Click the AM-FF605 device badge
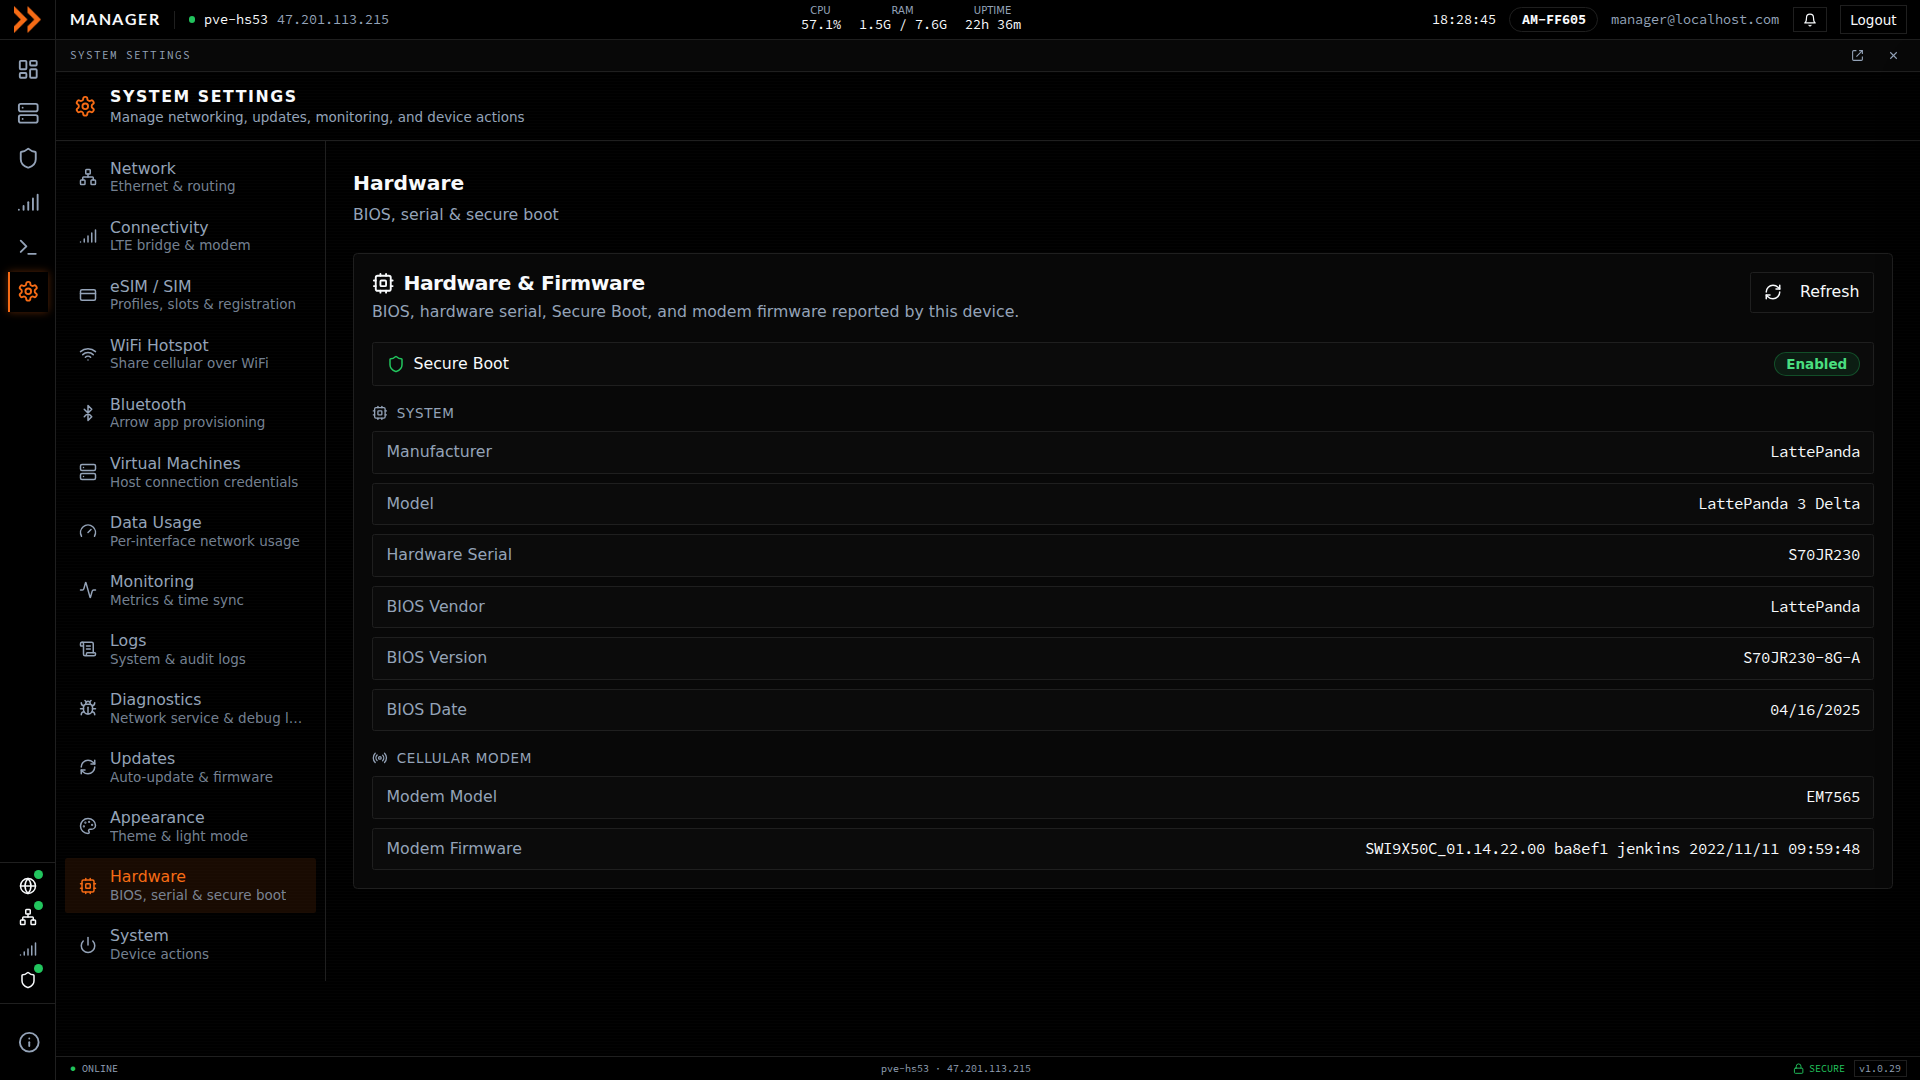This screenshot has width=1920, height=1080. [1553, 20]
